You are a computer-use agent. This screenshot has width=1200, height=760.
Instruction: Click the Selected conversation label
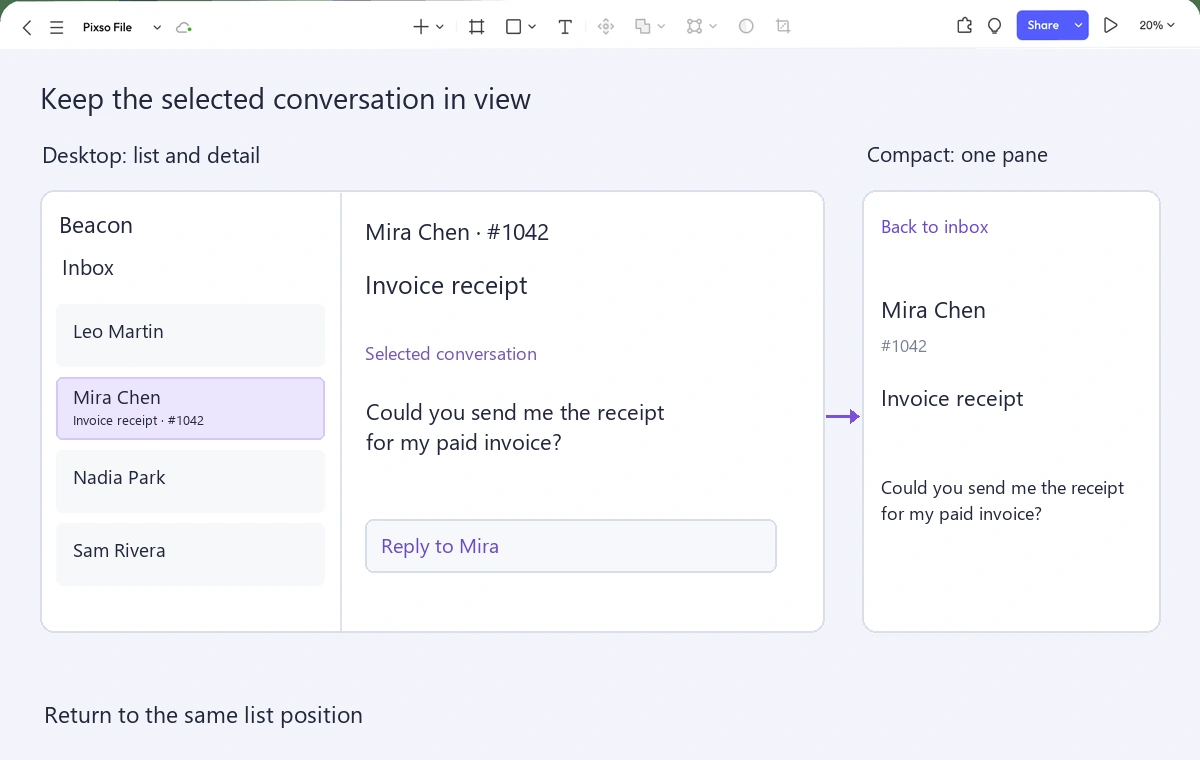(451, 354)
